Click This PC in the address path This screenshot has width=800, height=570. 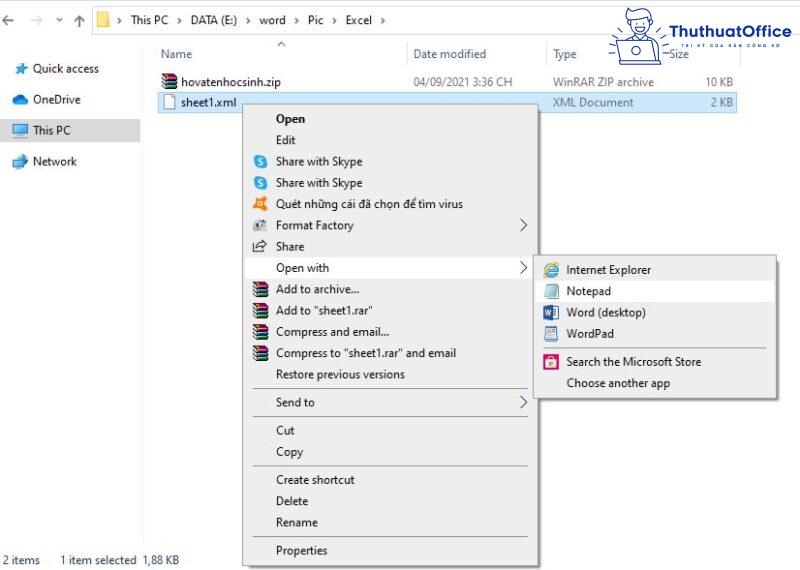point(149,20)
